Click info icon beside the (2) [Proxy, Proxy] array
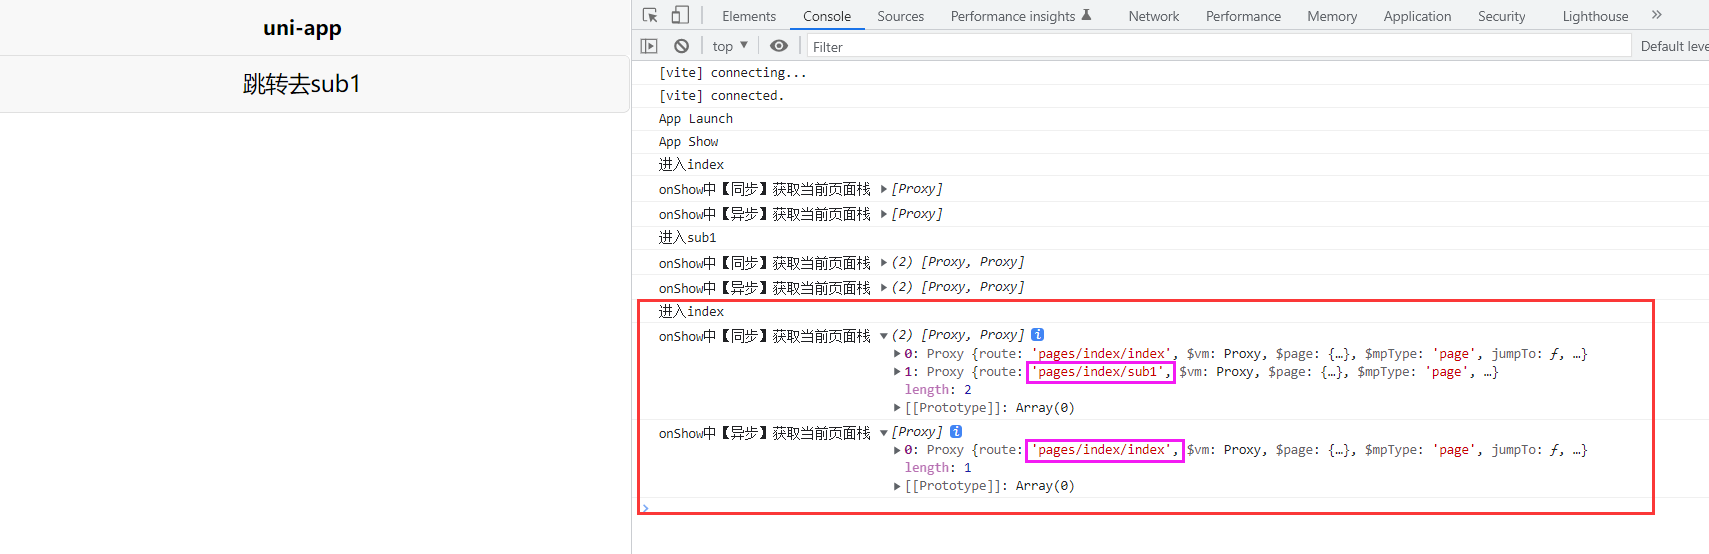 click(x=1037, y=335)
